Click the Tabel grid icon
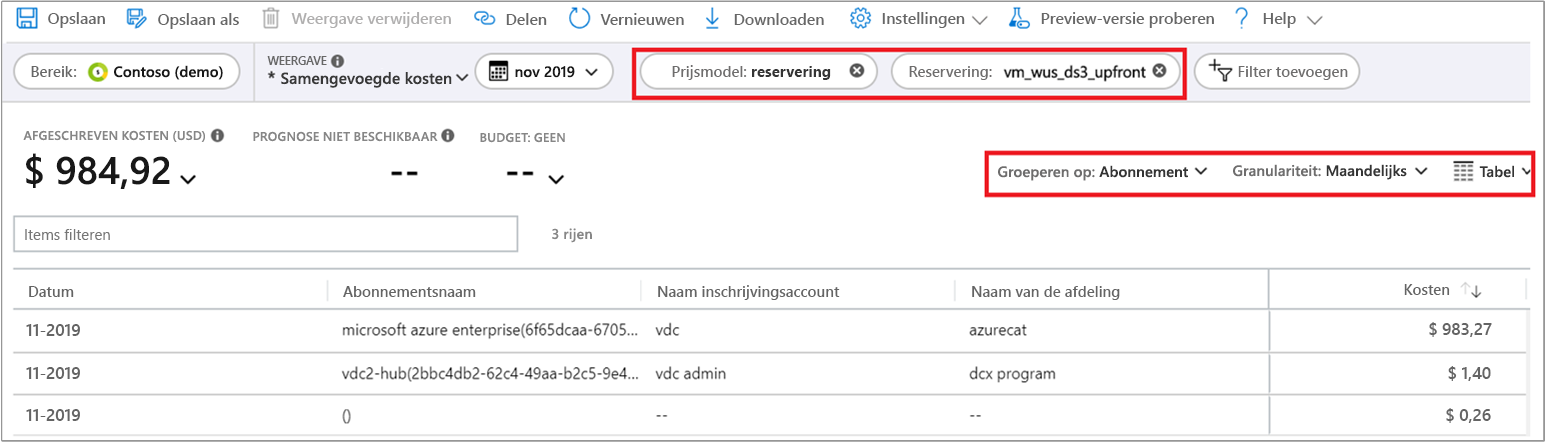 1463,172
